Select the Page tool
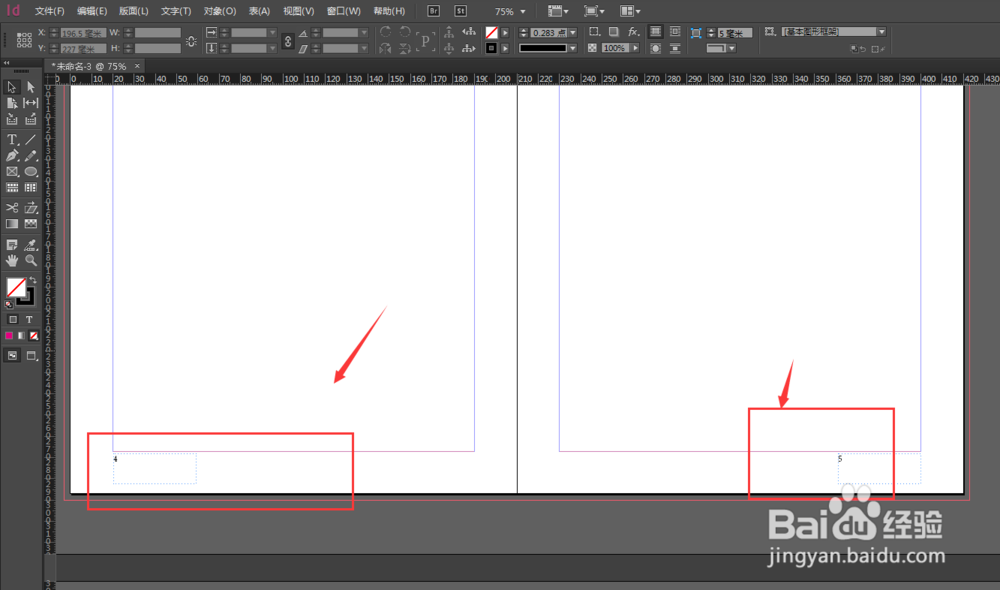 [x=11, y=103]
